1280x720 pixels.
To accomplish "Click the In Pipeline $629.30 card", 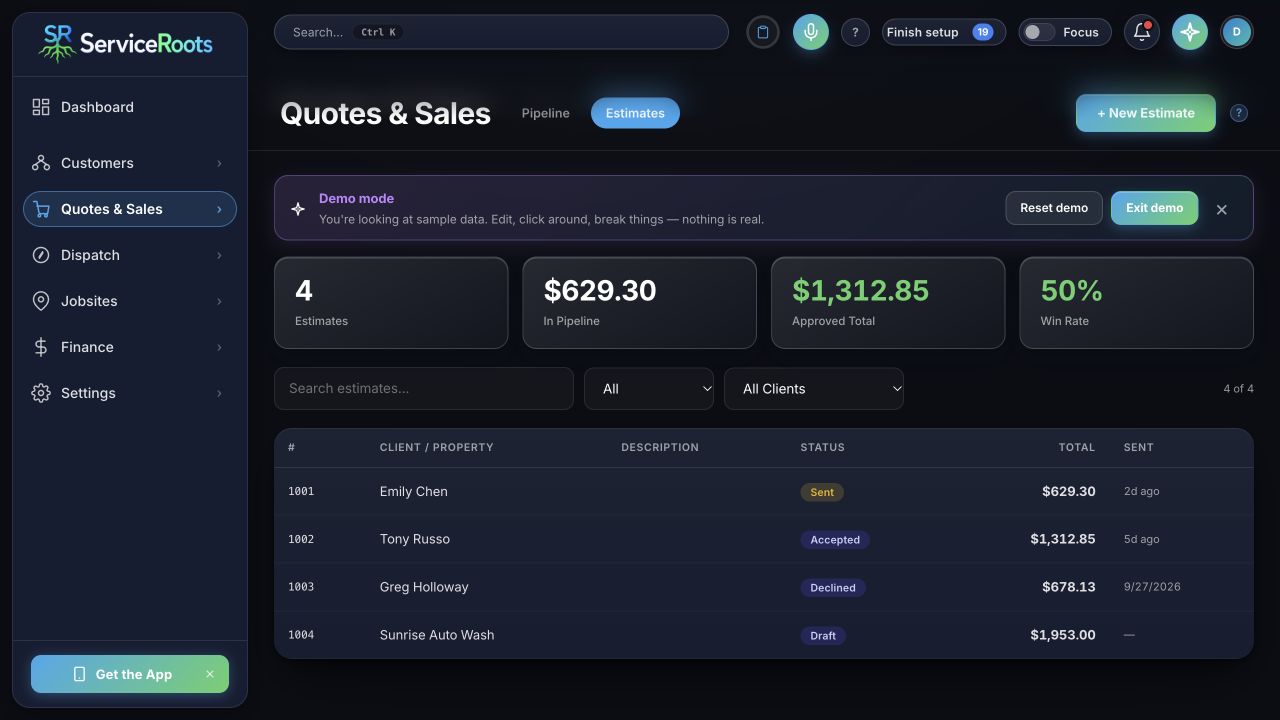I will click(640, 303).
